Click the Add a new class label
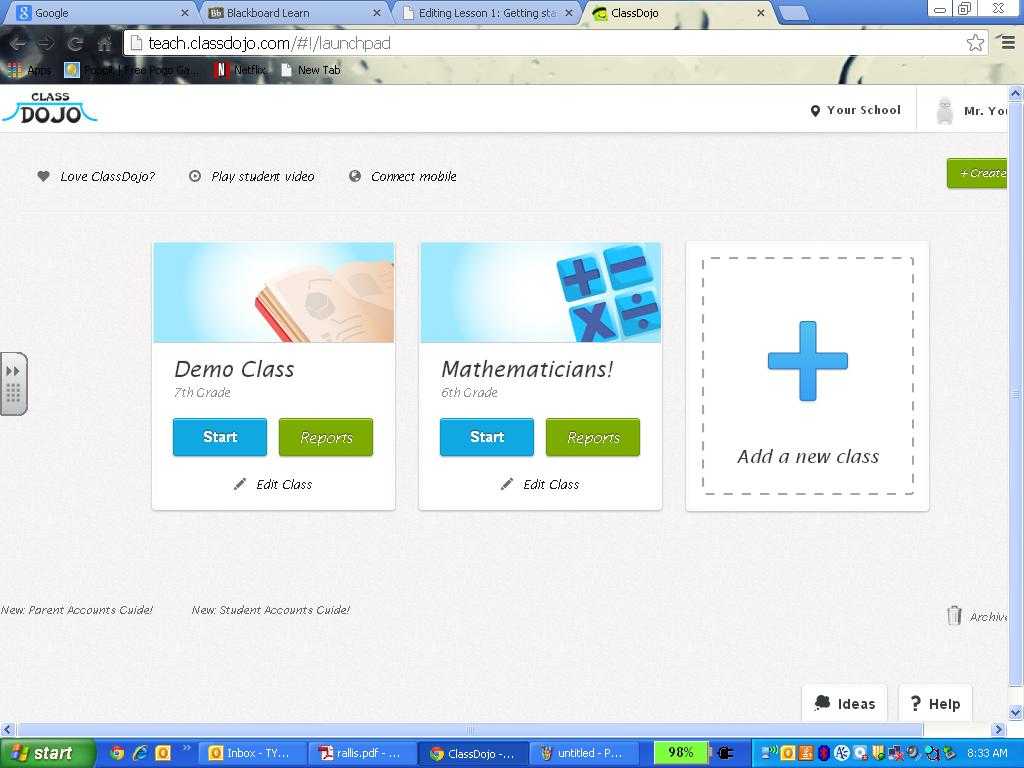 (808, 456)
